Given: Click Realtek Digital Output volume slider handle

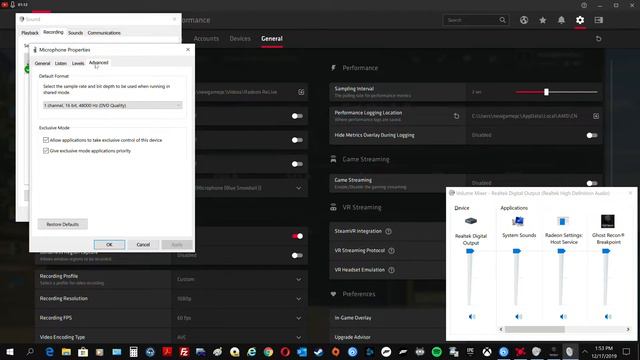Looking at the screenshot, I should pyautogui.click(x=470, y=251).
